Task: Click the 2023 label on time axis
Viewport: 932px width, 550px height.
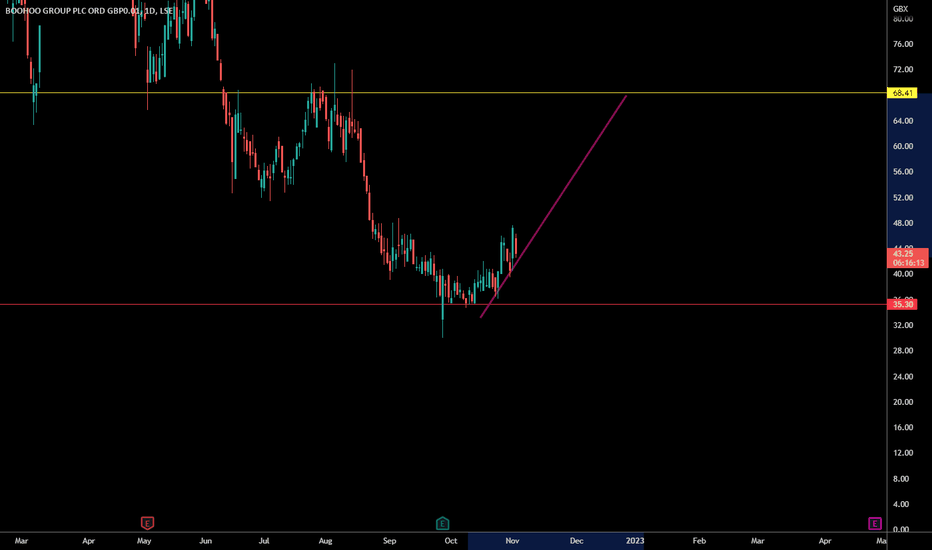Action: click(635, 541)
